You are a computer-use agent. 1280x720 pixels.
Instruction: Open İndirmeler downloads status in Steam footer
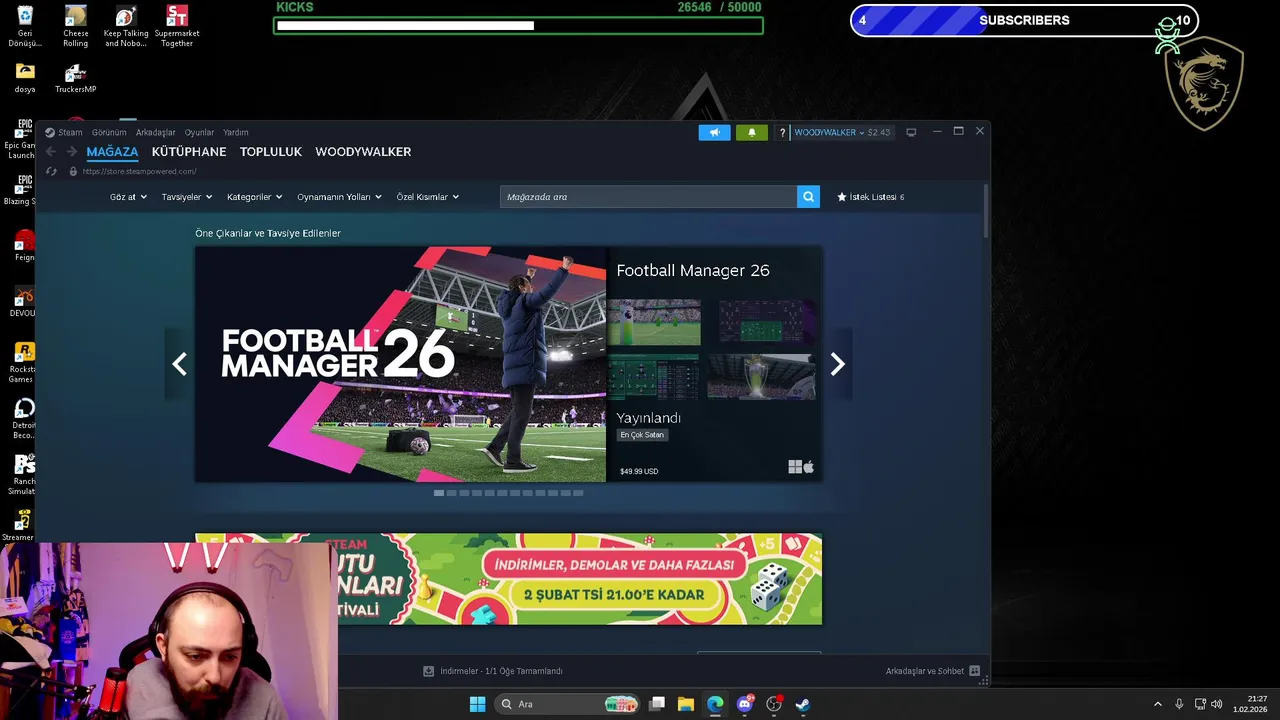click(493, 671)
